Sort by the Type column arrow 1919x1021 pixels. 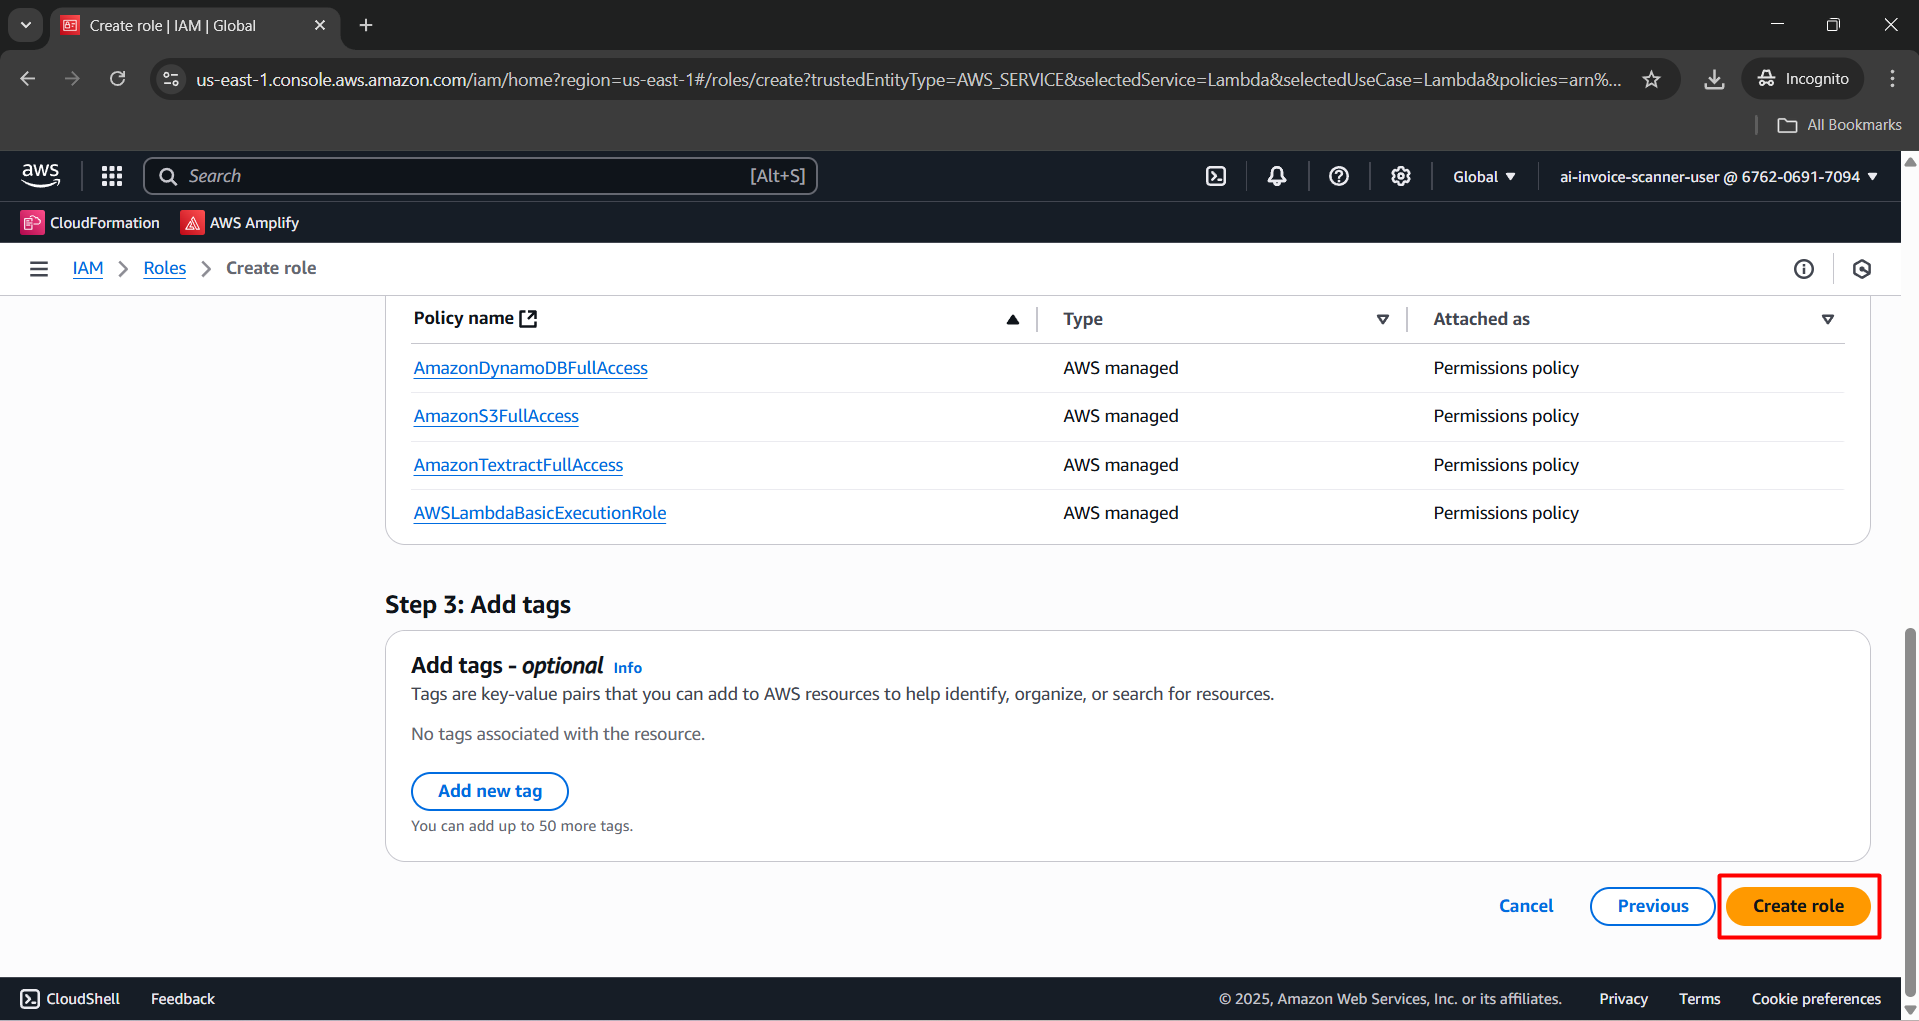(1382, 319)
